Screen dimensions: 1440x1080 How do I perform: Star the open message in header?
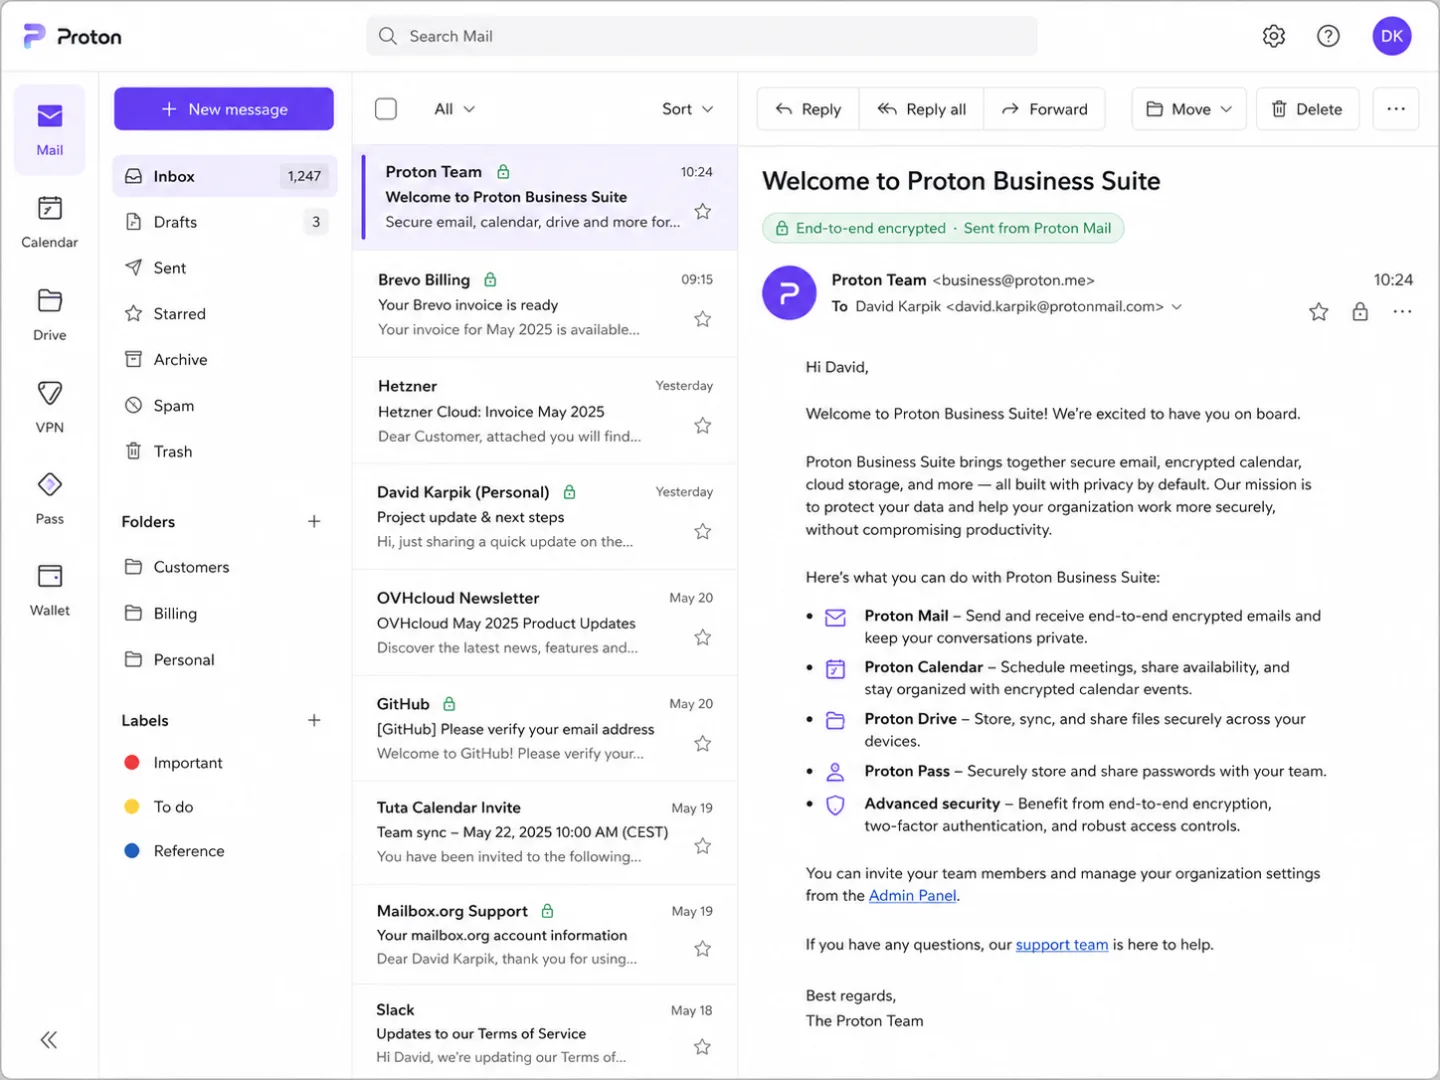tap(1319, 312)
